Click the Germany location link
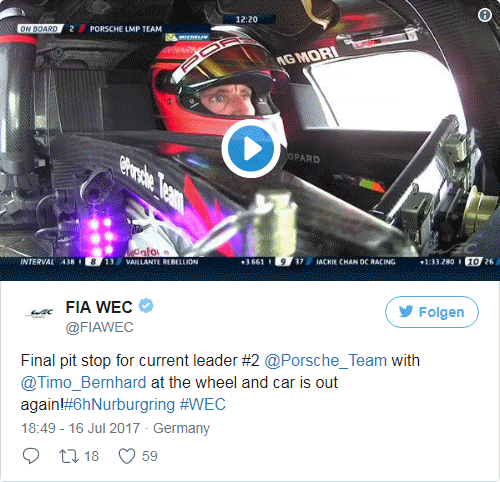Viewport: 500px width, 482px height. (181, 428)
